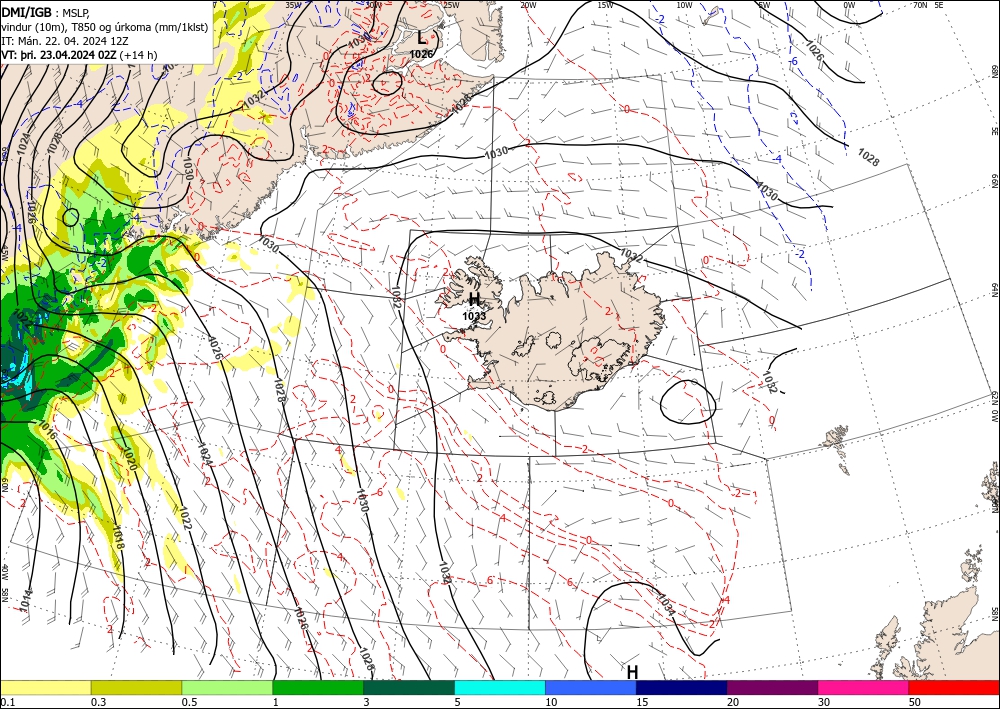The width and height of the screenshot is (1000, 709).
Task: Click the '35W' longitude label
Action: pos(293,5)
